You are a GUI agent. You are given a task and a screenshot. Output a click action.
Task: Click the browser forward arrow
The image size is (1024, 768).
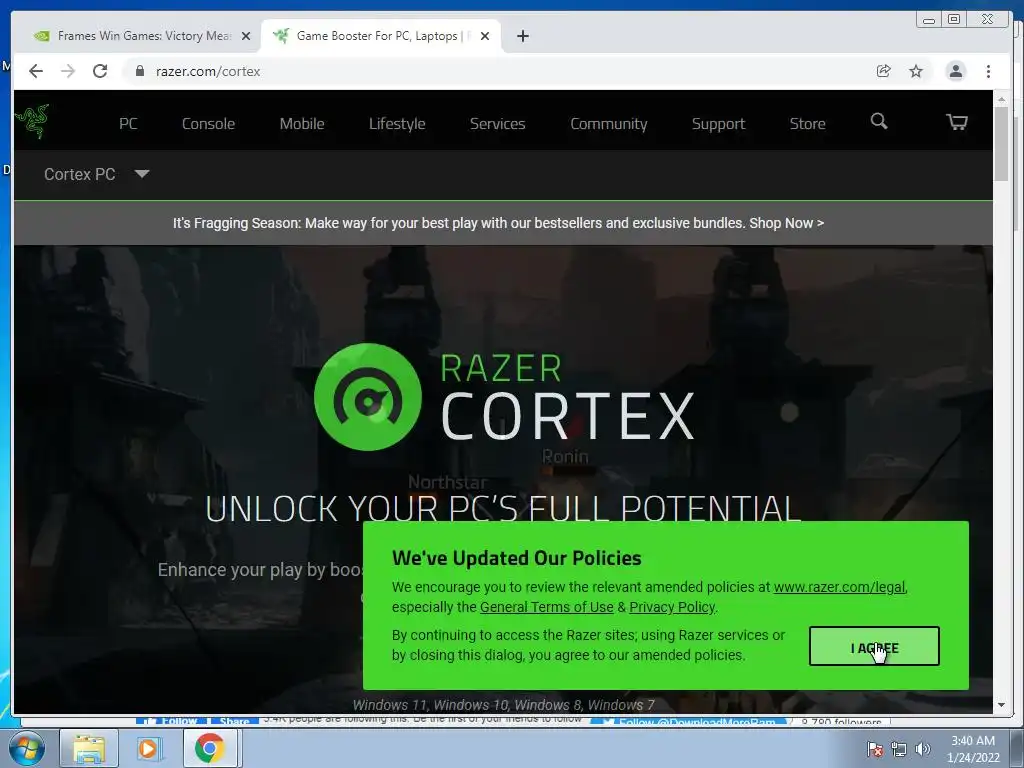tap(68, 71)
